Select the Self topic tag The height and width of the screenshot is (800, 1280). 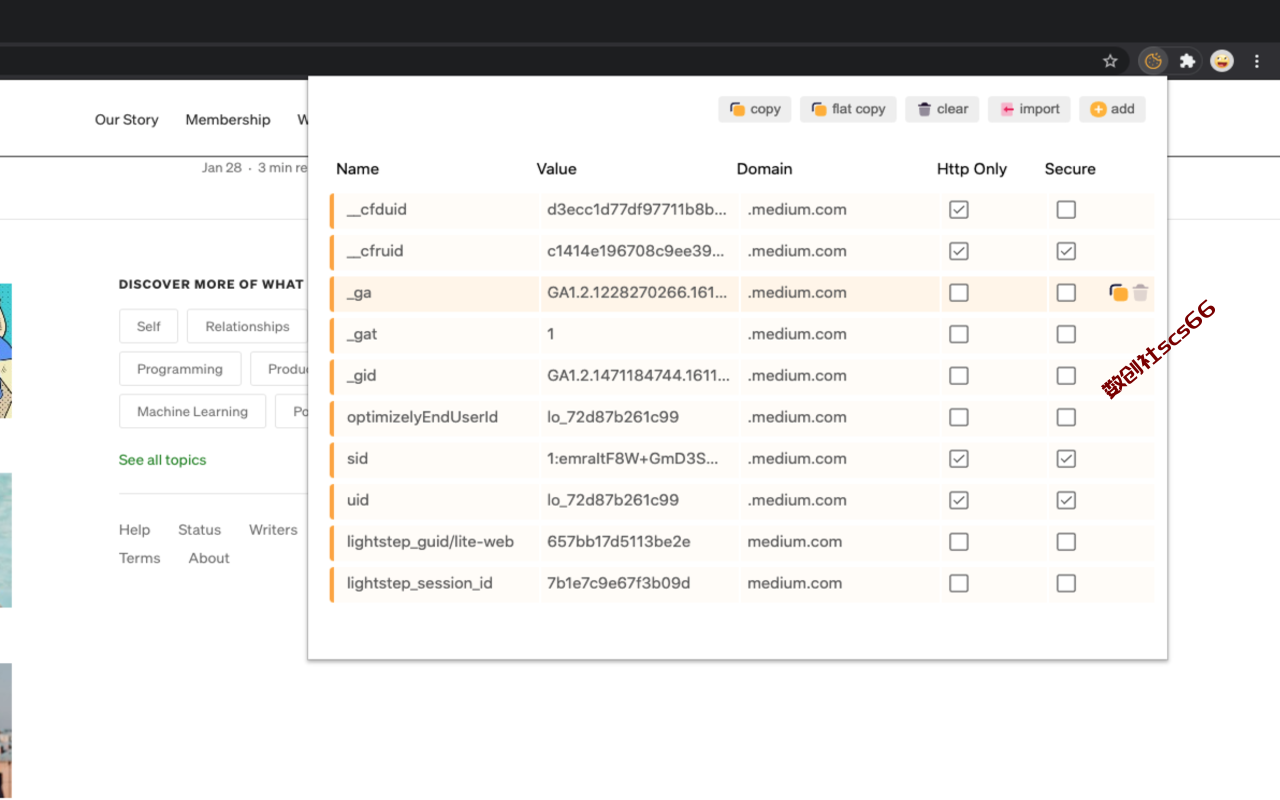(149, 326)
